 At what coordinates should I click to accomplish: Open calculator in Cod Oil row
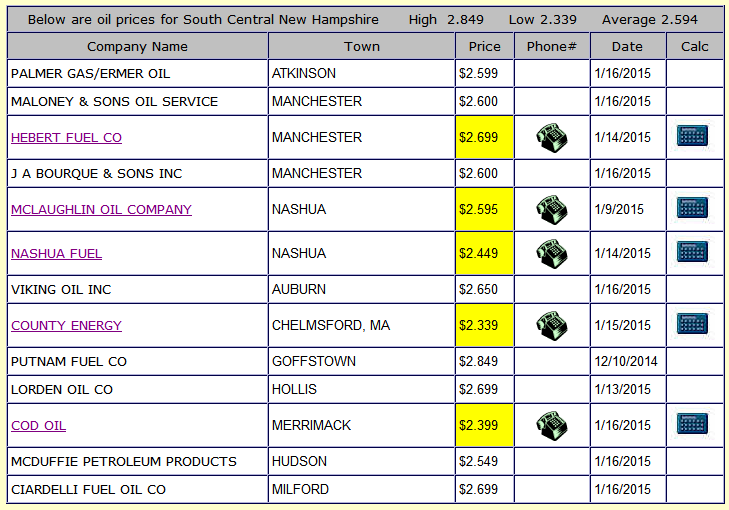coord(692,424)
